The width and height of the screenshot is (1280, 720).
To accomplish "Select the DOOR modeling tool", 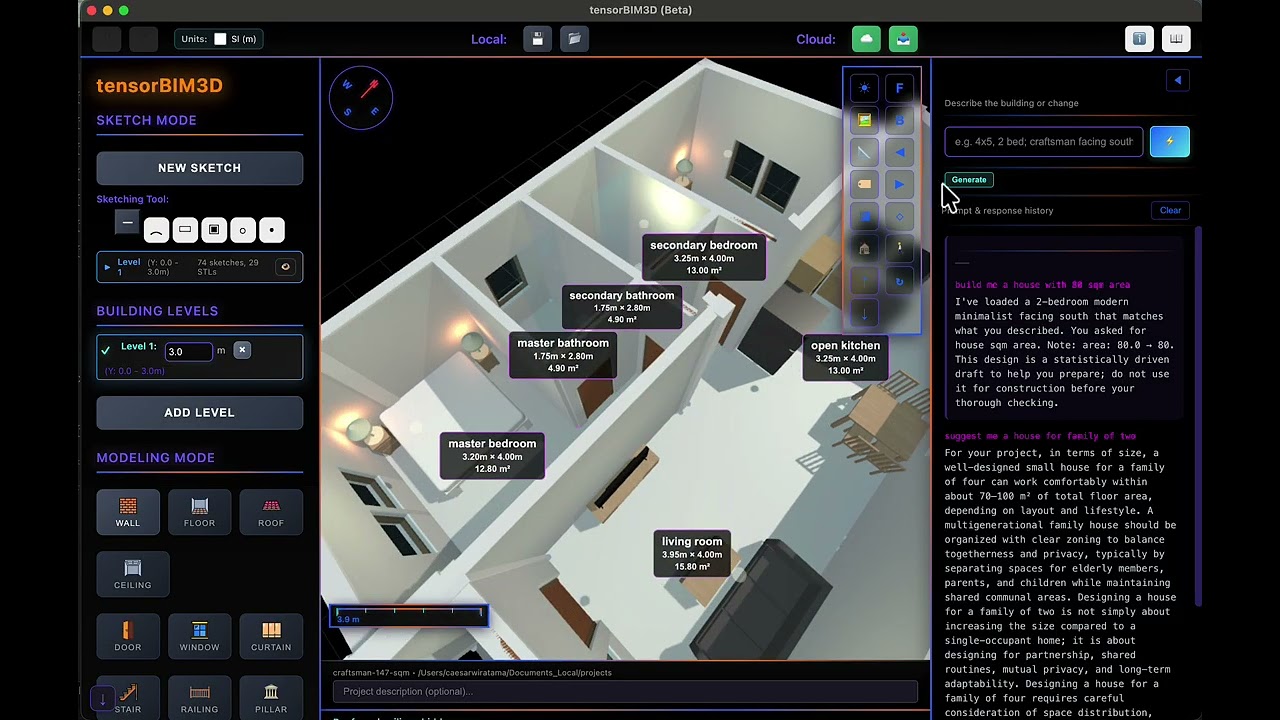I will coord(128,636).
